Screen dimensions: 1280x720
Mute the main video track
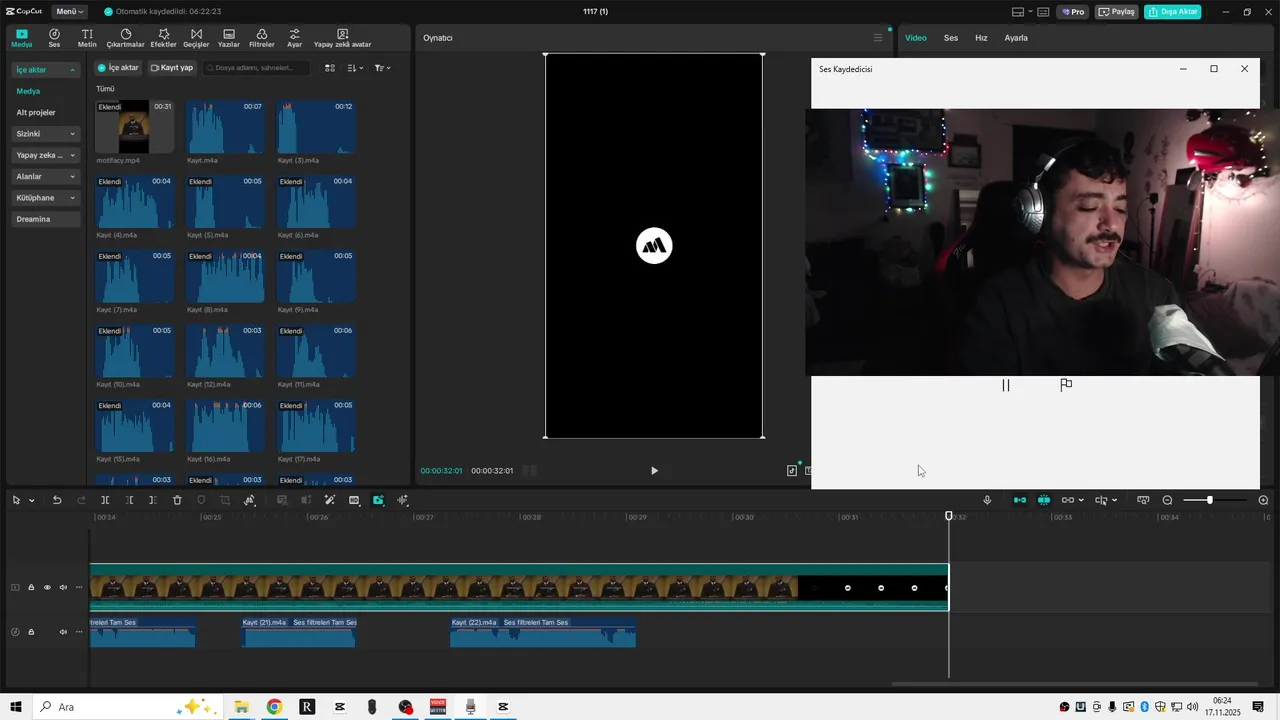coord(63,588)
